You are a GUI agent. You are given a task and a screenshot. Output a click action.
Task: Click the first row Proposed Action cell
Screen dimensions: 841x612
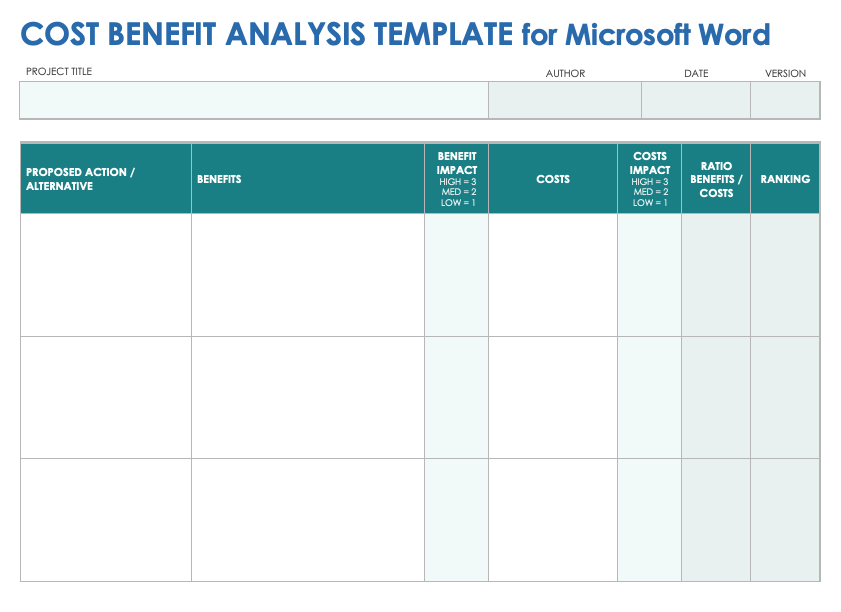coord(106,275)
